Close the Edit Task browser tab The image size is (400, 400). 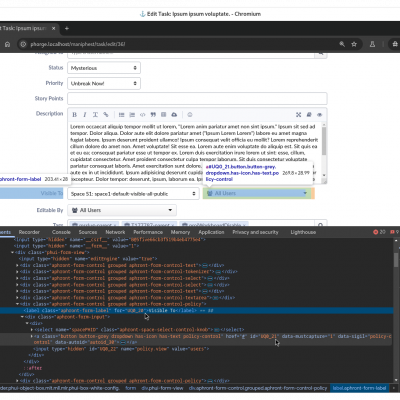[53, 28]
